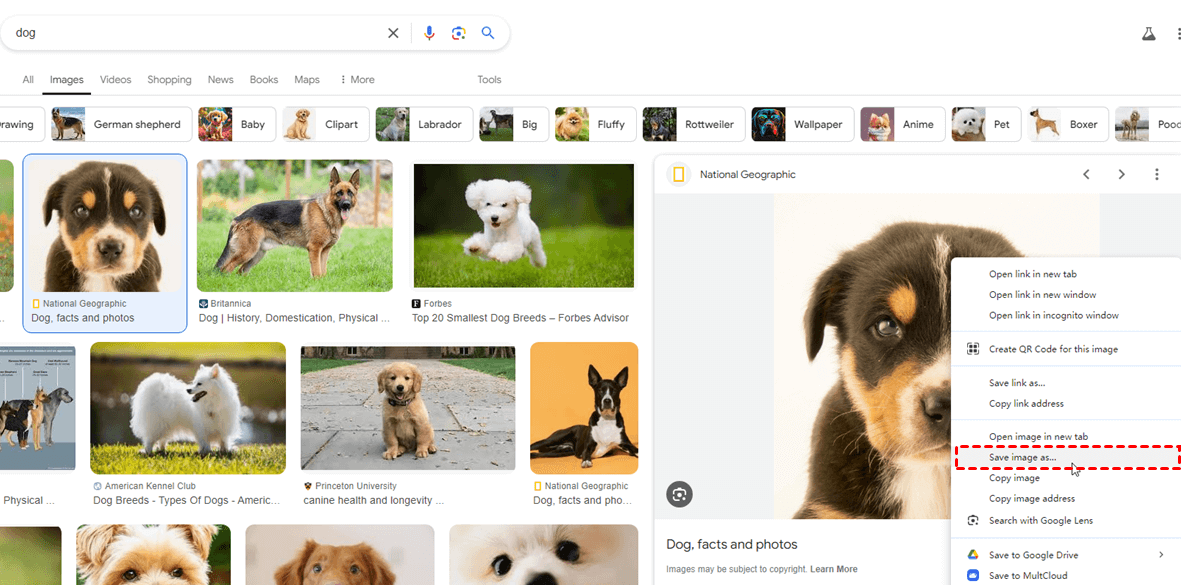Click the Learn More copyright link
The height and width of the screenshot is (585, 1181).
pos(834,569)
